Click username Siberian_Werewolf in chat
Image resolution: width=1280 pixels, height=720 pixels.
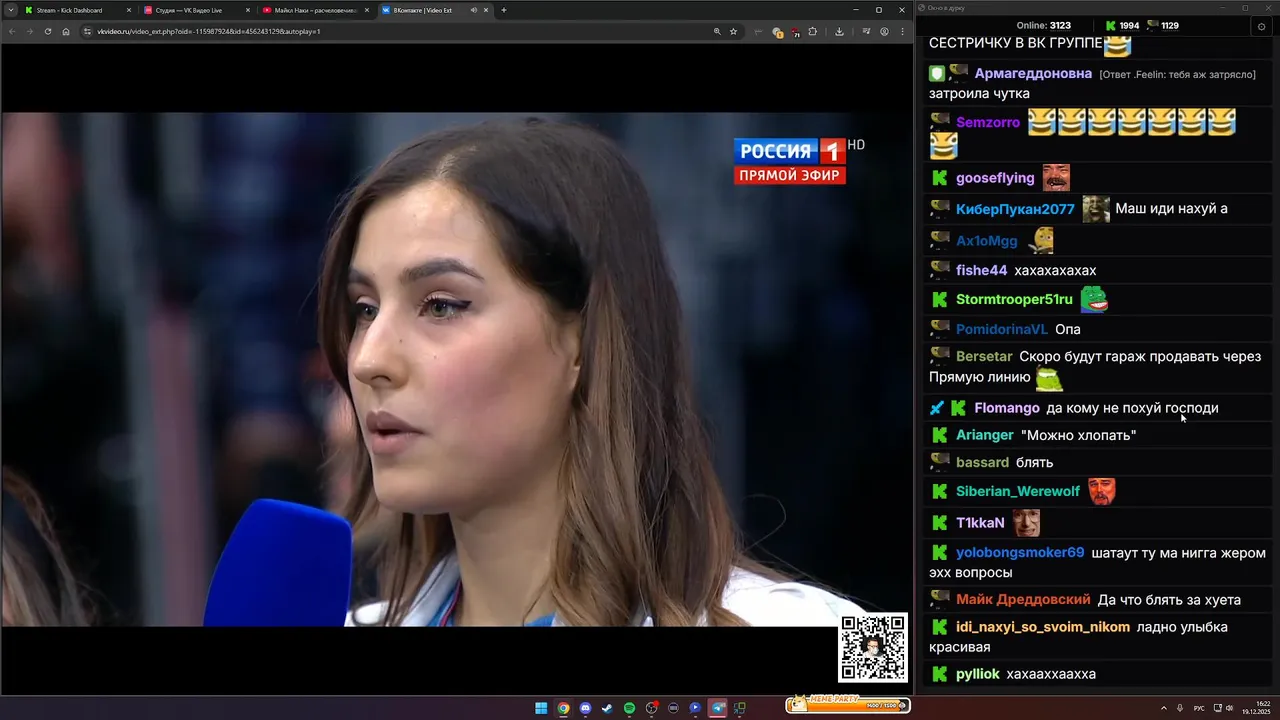(x=1018, y=491)
